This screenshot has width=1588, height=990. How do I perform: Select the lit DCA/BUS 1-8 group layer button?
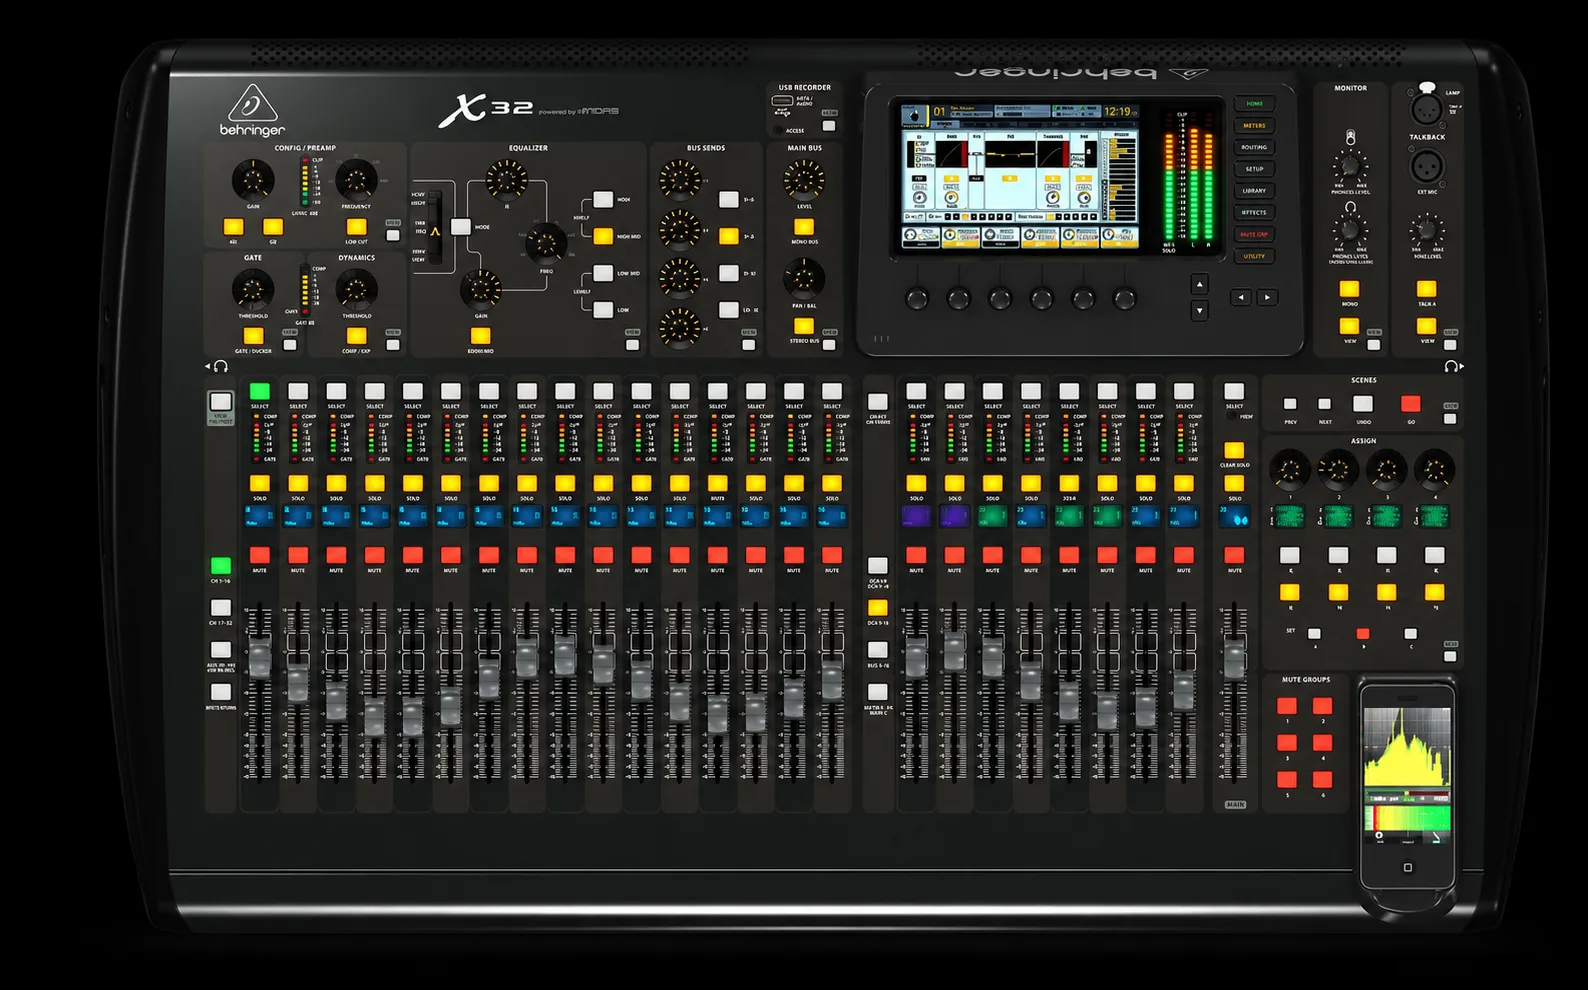[x=877, y=607]
